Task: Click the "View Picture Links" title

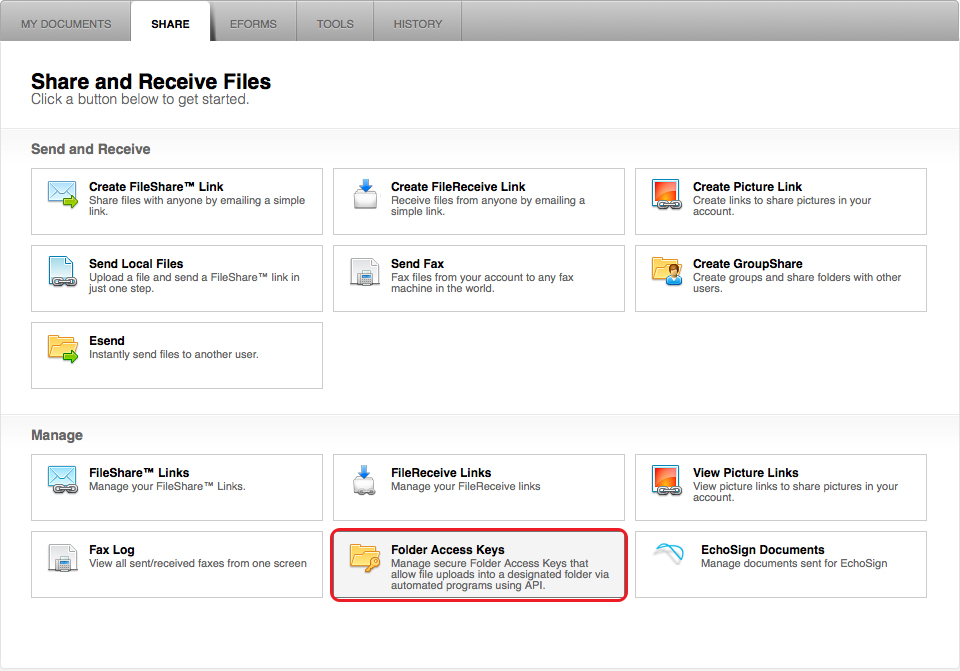Action: (x=746, y=473)
